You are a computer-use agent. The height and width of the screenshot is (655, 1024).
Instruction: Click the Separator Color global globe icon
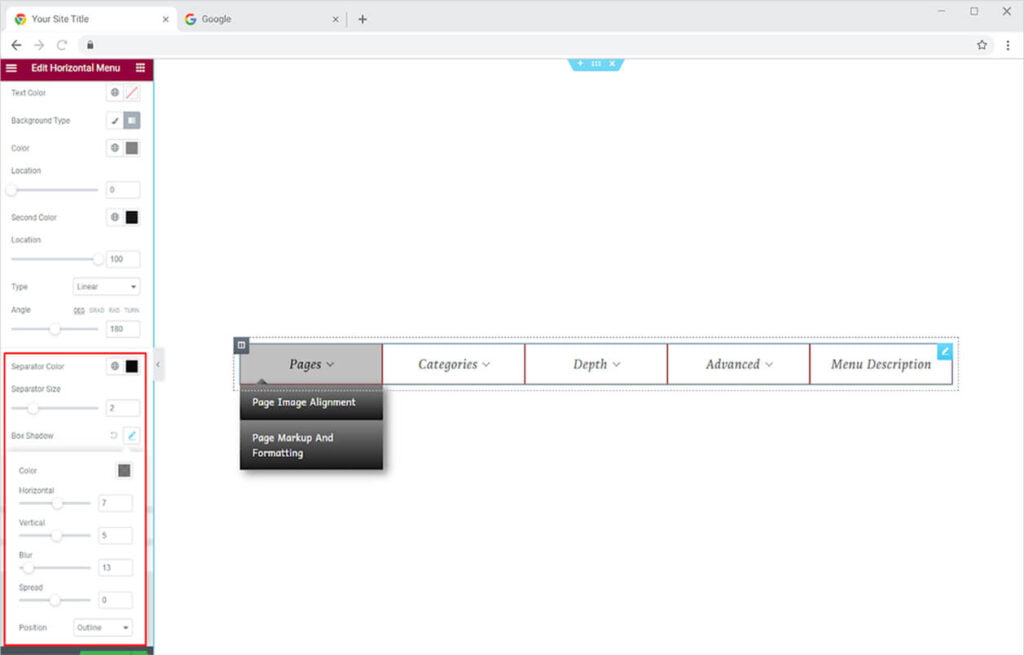(x=115, y=366)
